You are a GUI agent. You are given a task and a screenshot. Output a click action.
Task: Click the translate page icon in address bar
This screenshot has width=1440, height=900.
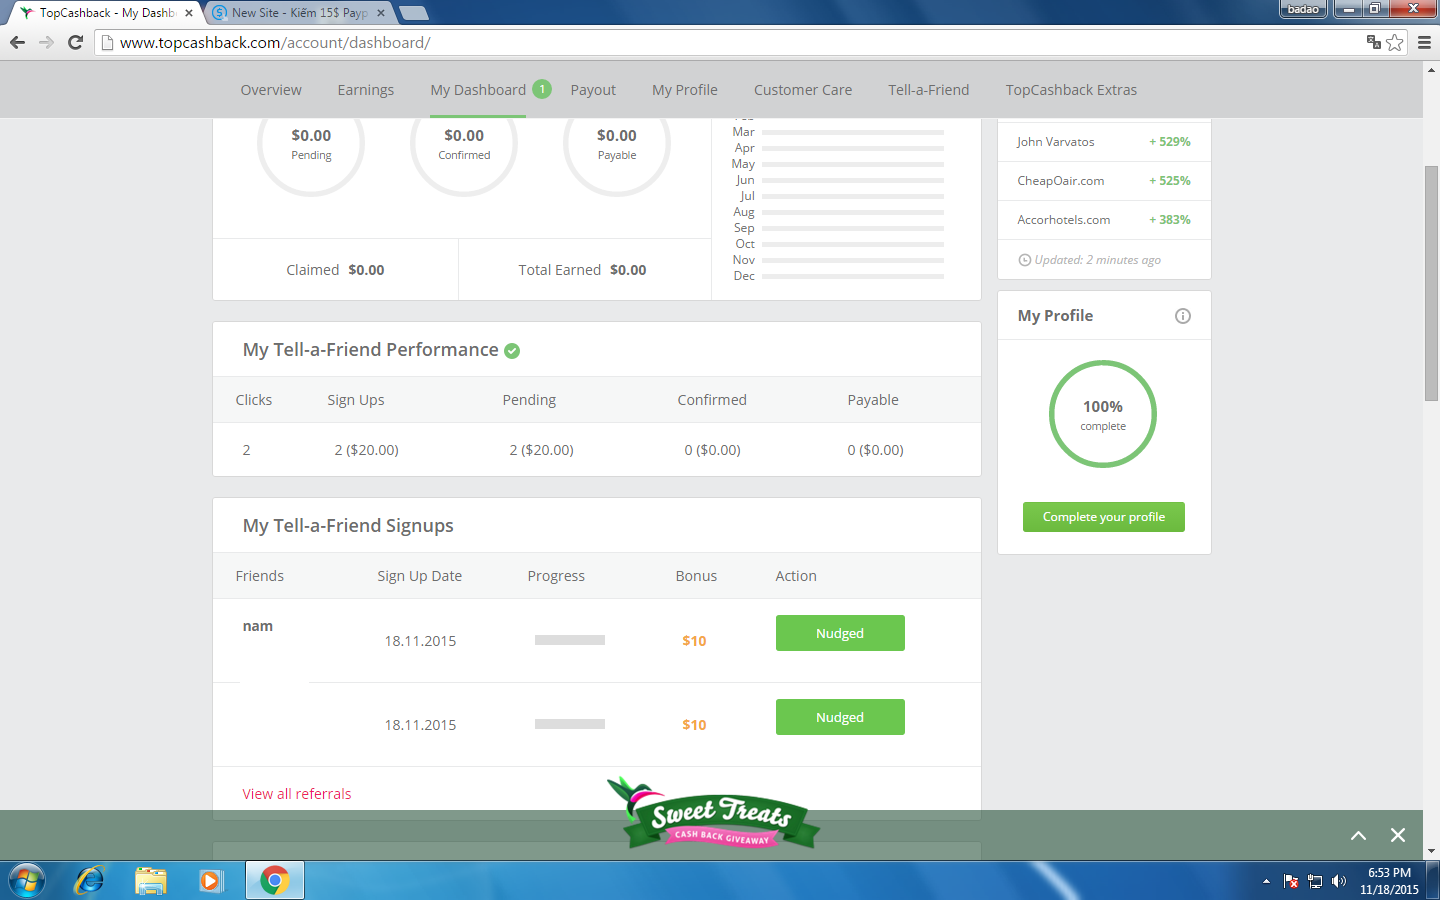(x=1374, y=42)
